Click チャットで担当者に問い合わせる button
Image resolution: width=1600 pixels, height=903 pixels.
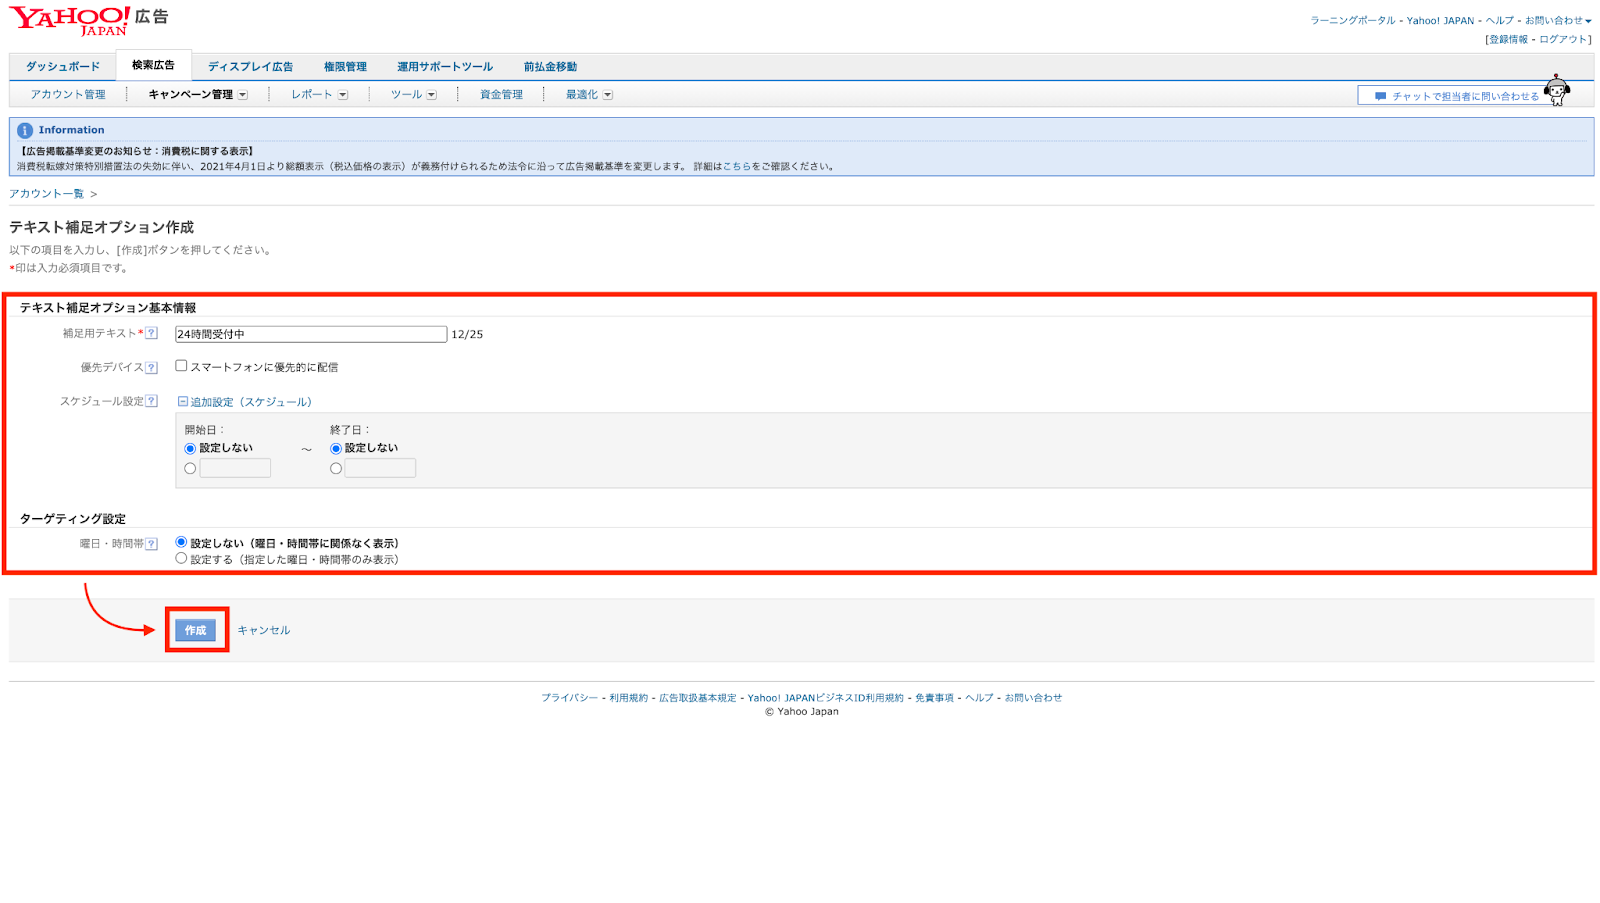coord(1455,96)
